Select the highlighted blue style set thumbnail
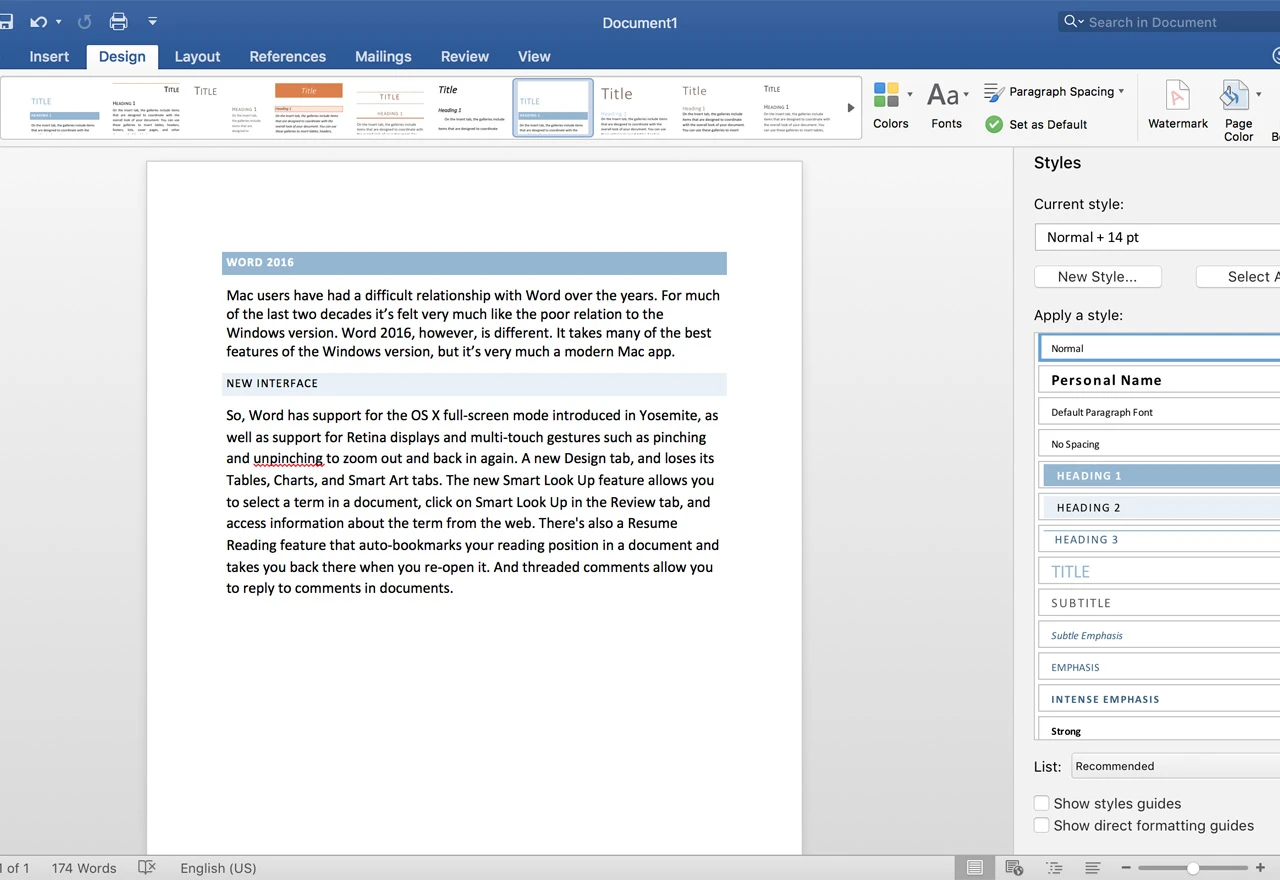 coord(553,108)
